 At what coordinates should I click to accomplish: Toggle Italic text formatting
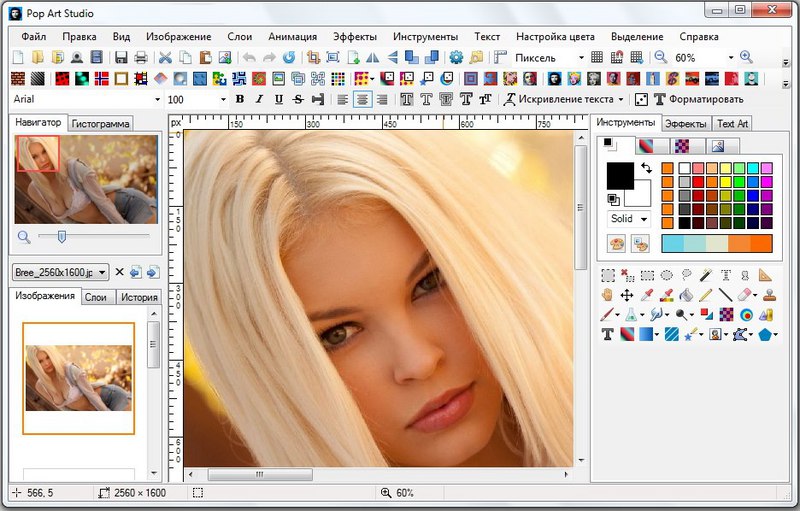coord(259,99)
